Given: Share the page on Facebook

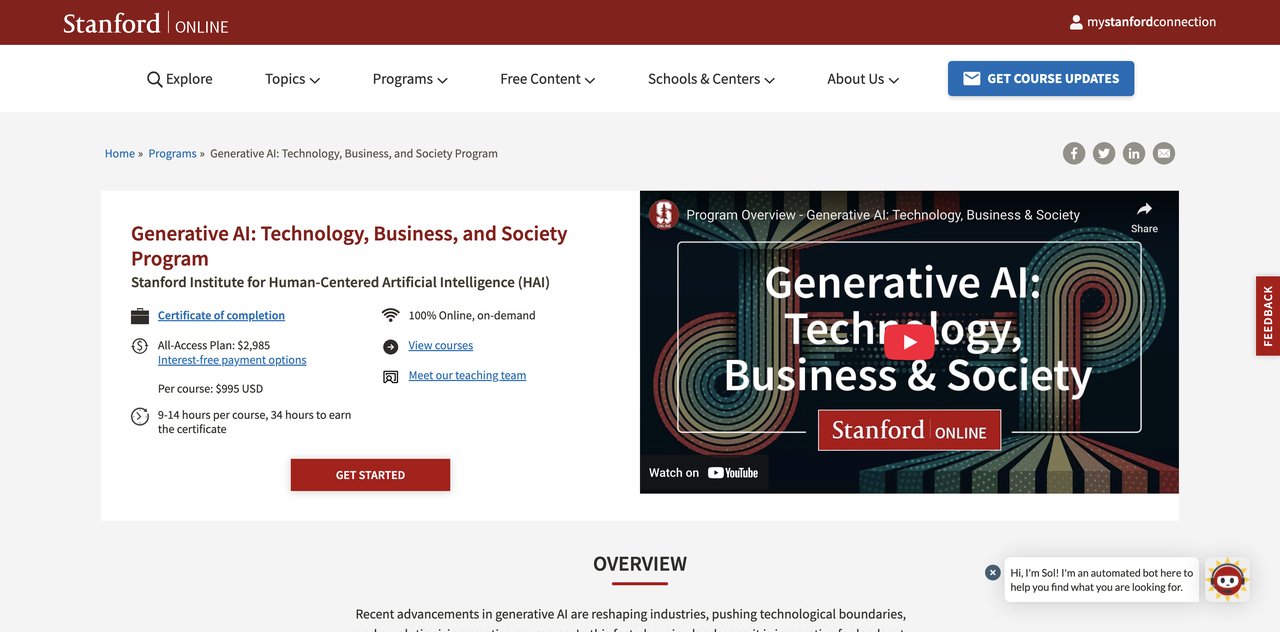Looking at the screenshot, I should tap(1074, 153).
